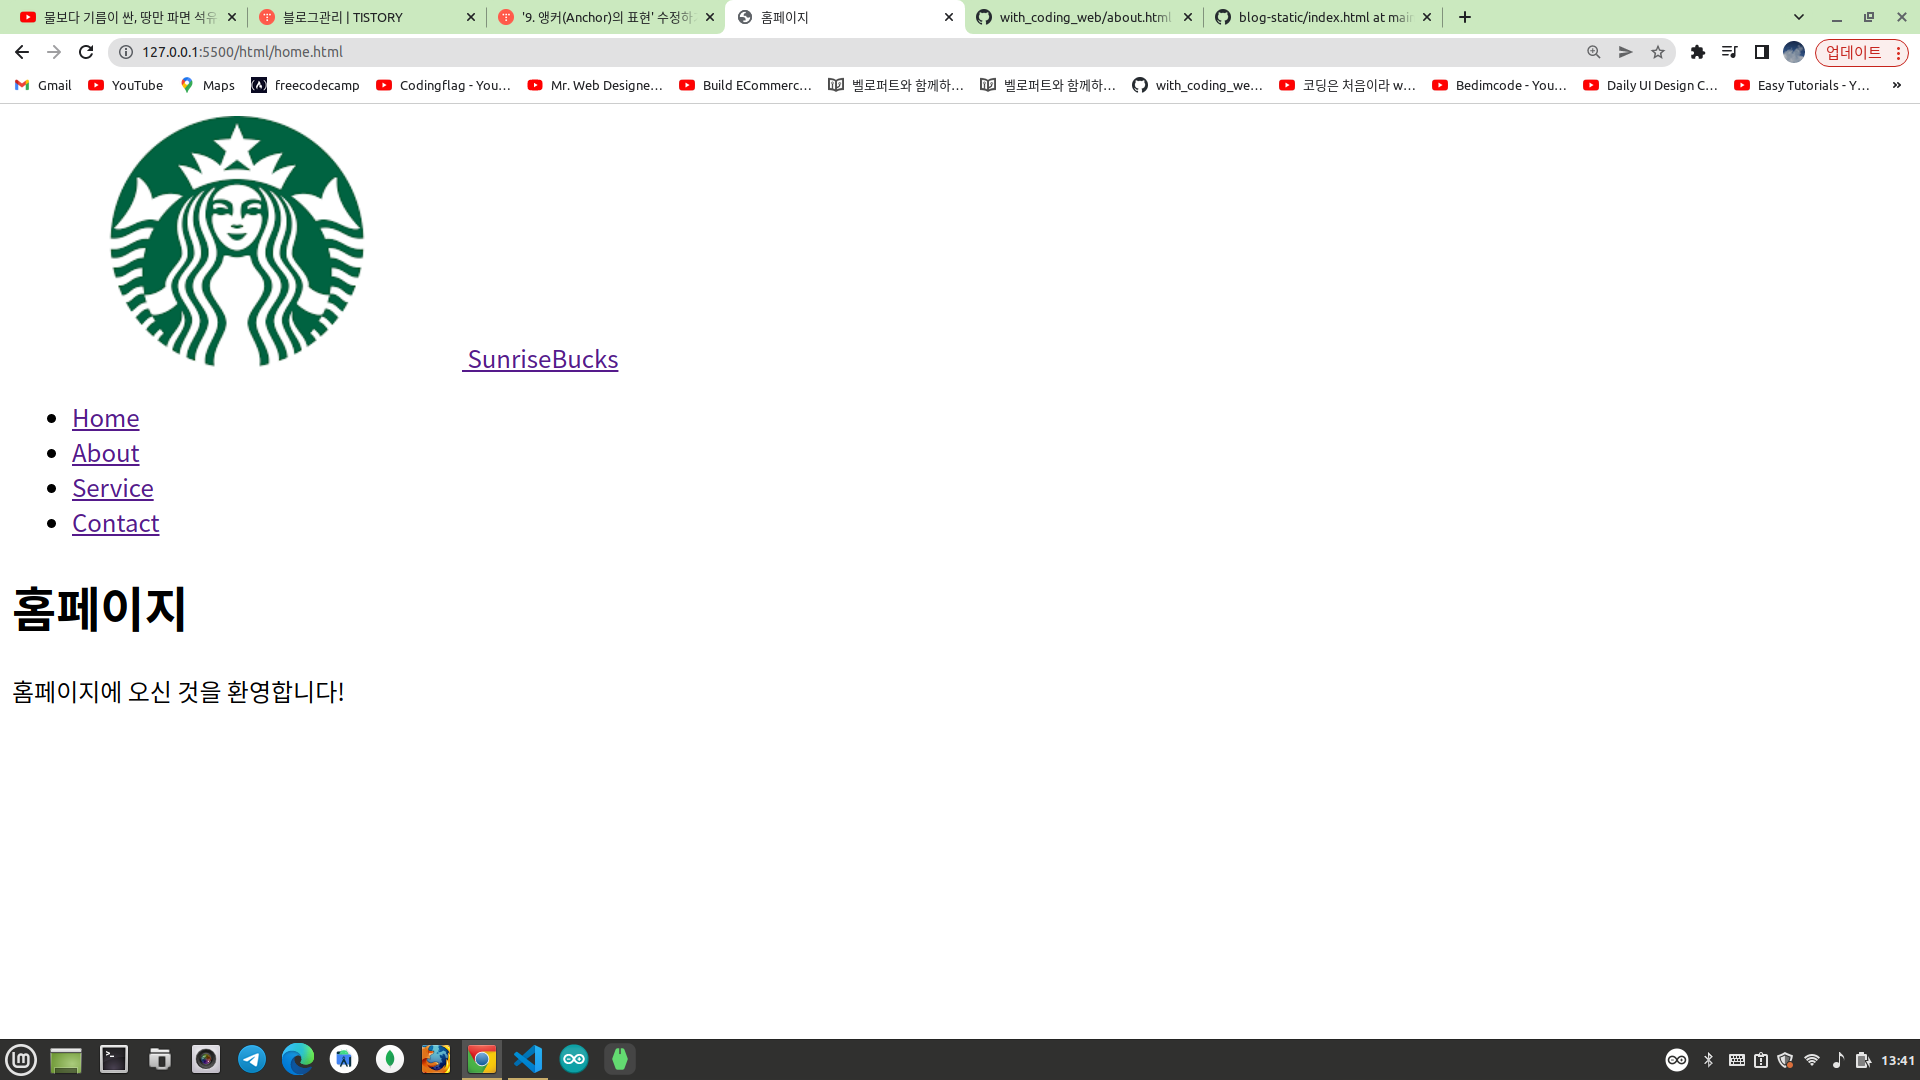
Task: Open a new browser tab
Action: (1465, 17)
